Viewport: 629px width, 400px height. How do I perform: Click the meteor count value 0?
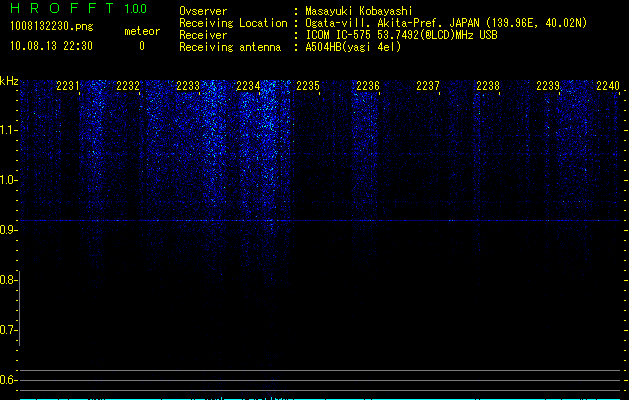pyautogui.click(x=142, y=46)
